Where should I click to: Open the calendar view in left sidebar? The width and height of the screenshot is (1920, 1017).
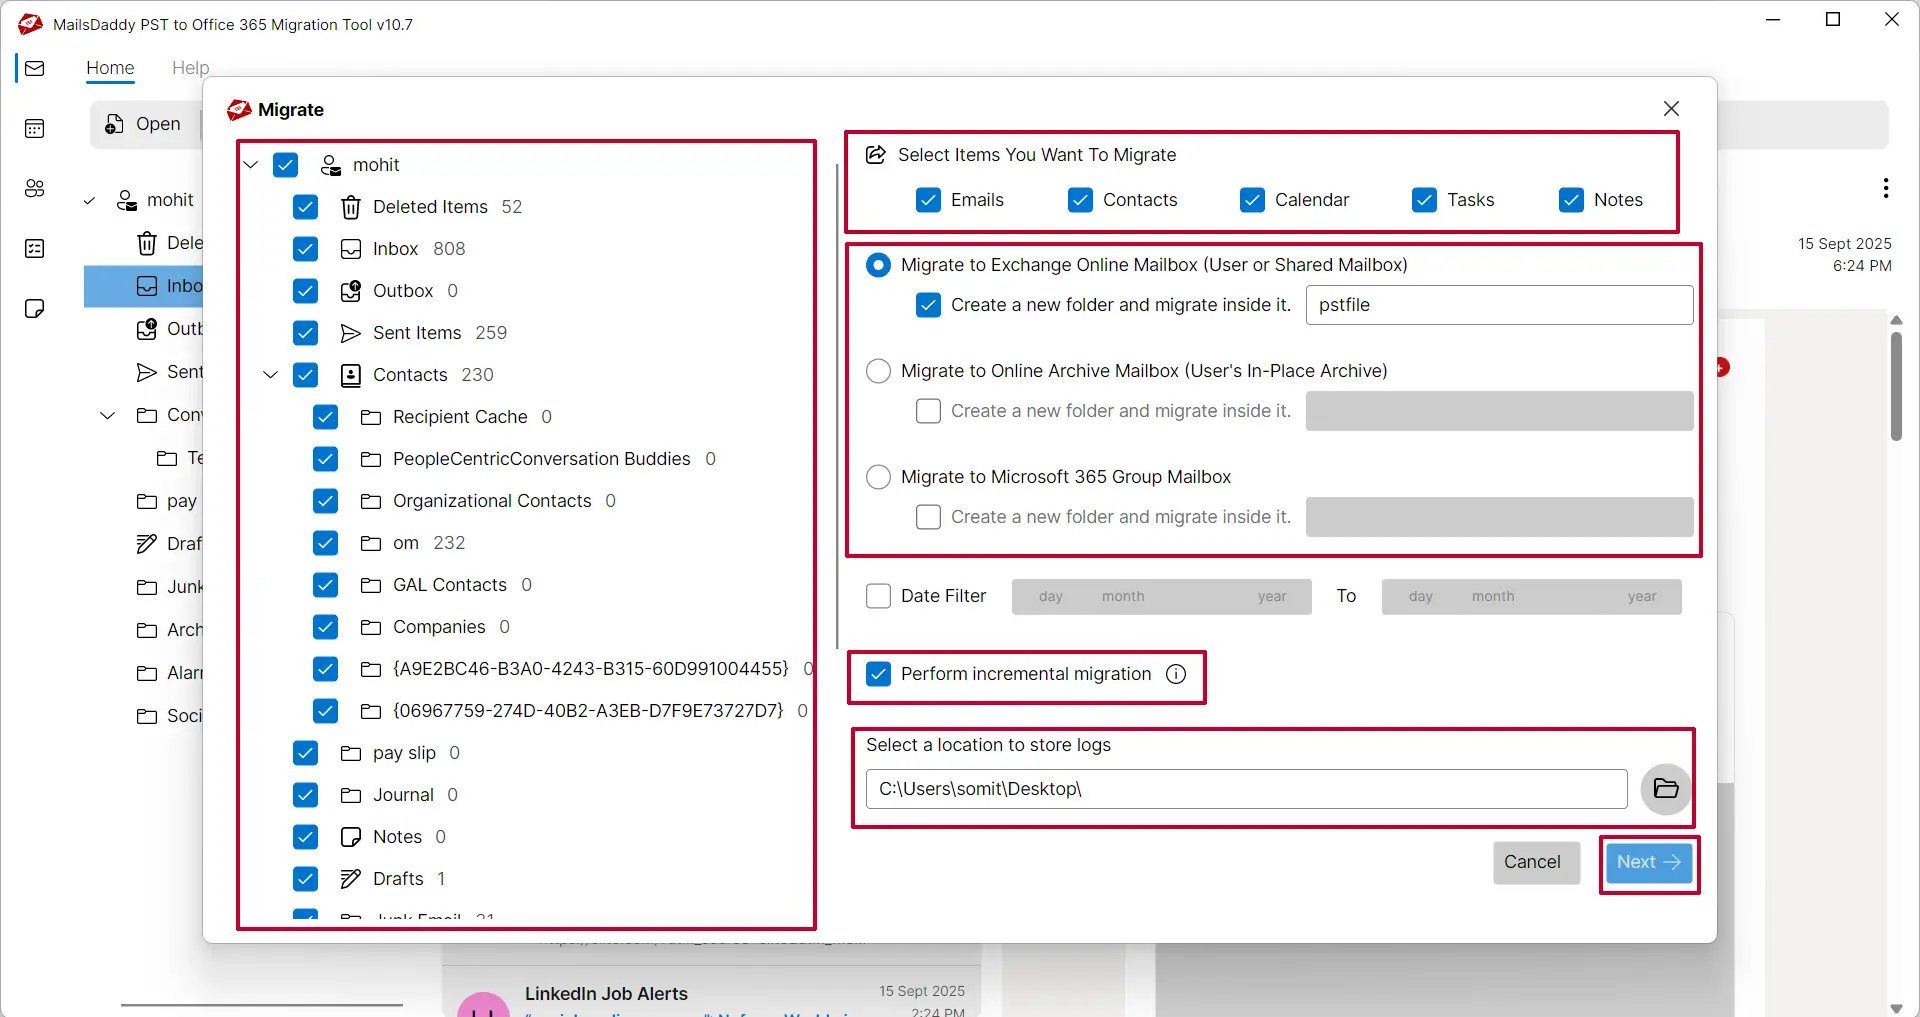(x=35, y=128)
